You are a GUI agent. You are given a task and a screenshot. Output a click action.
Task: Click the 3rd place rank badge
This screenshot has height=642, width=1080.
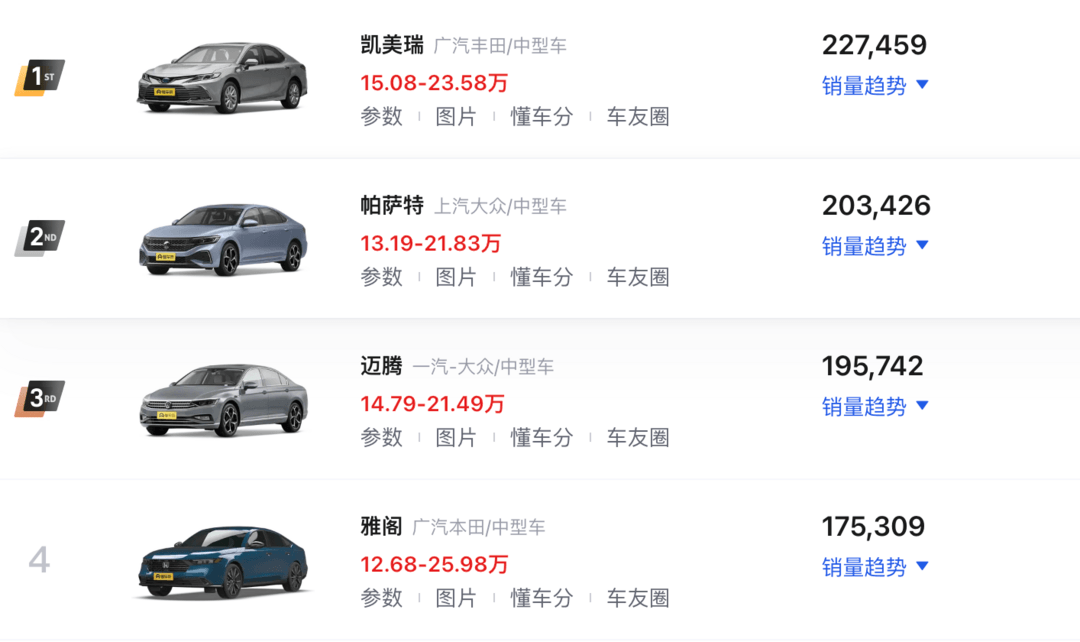click(x=39, y=399)
